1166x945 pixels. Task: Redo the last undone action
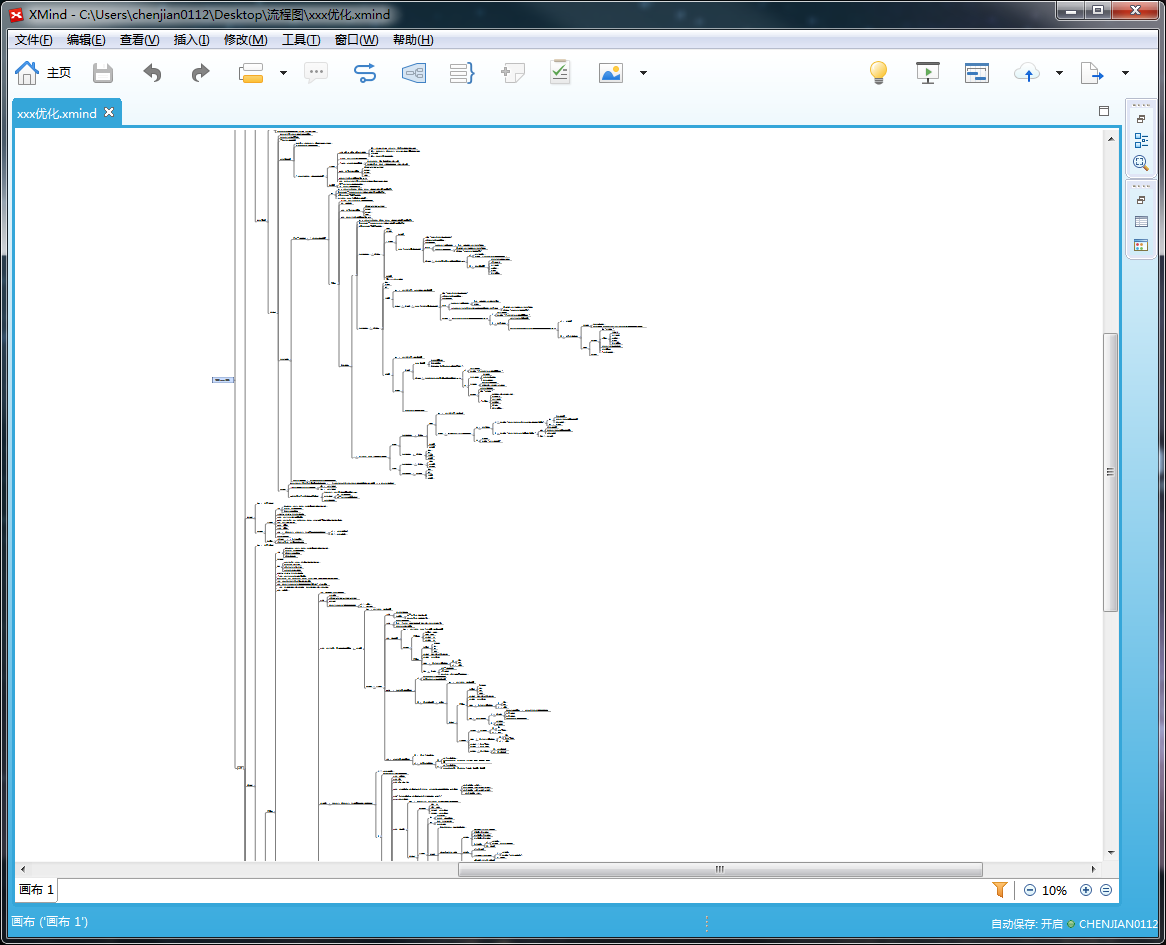tap(200, 73)
